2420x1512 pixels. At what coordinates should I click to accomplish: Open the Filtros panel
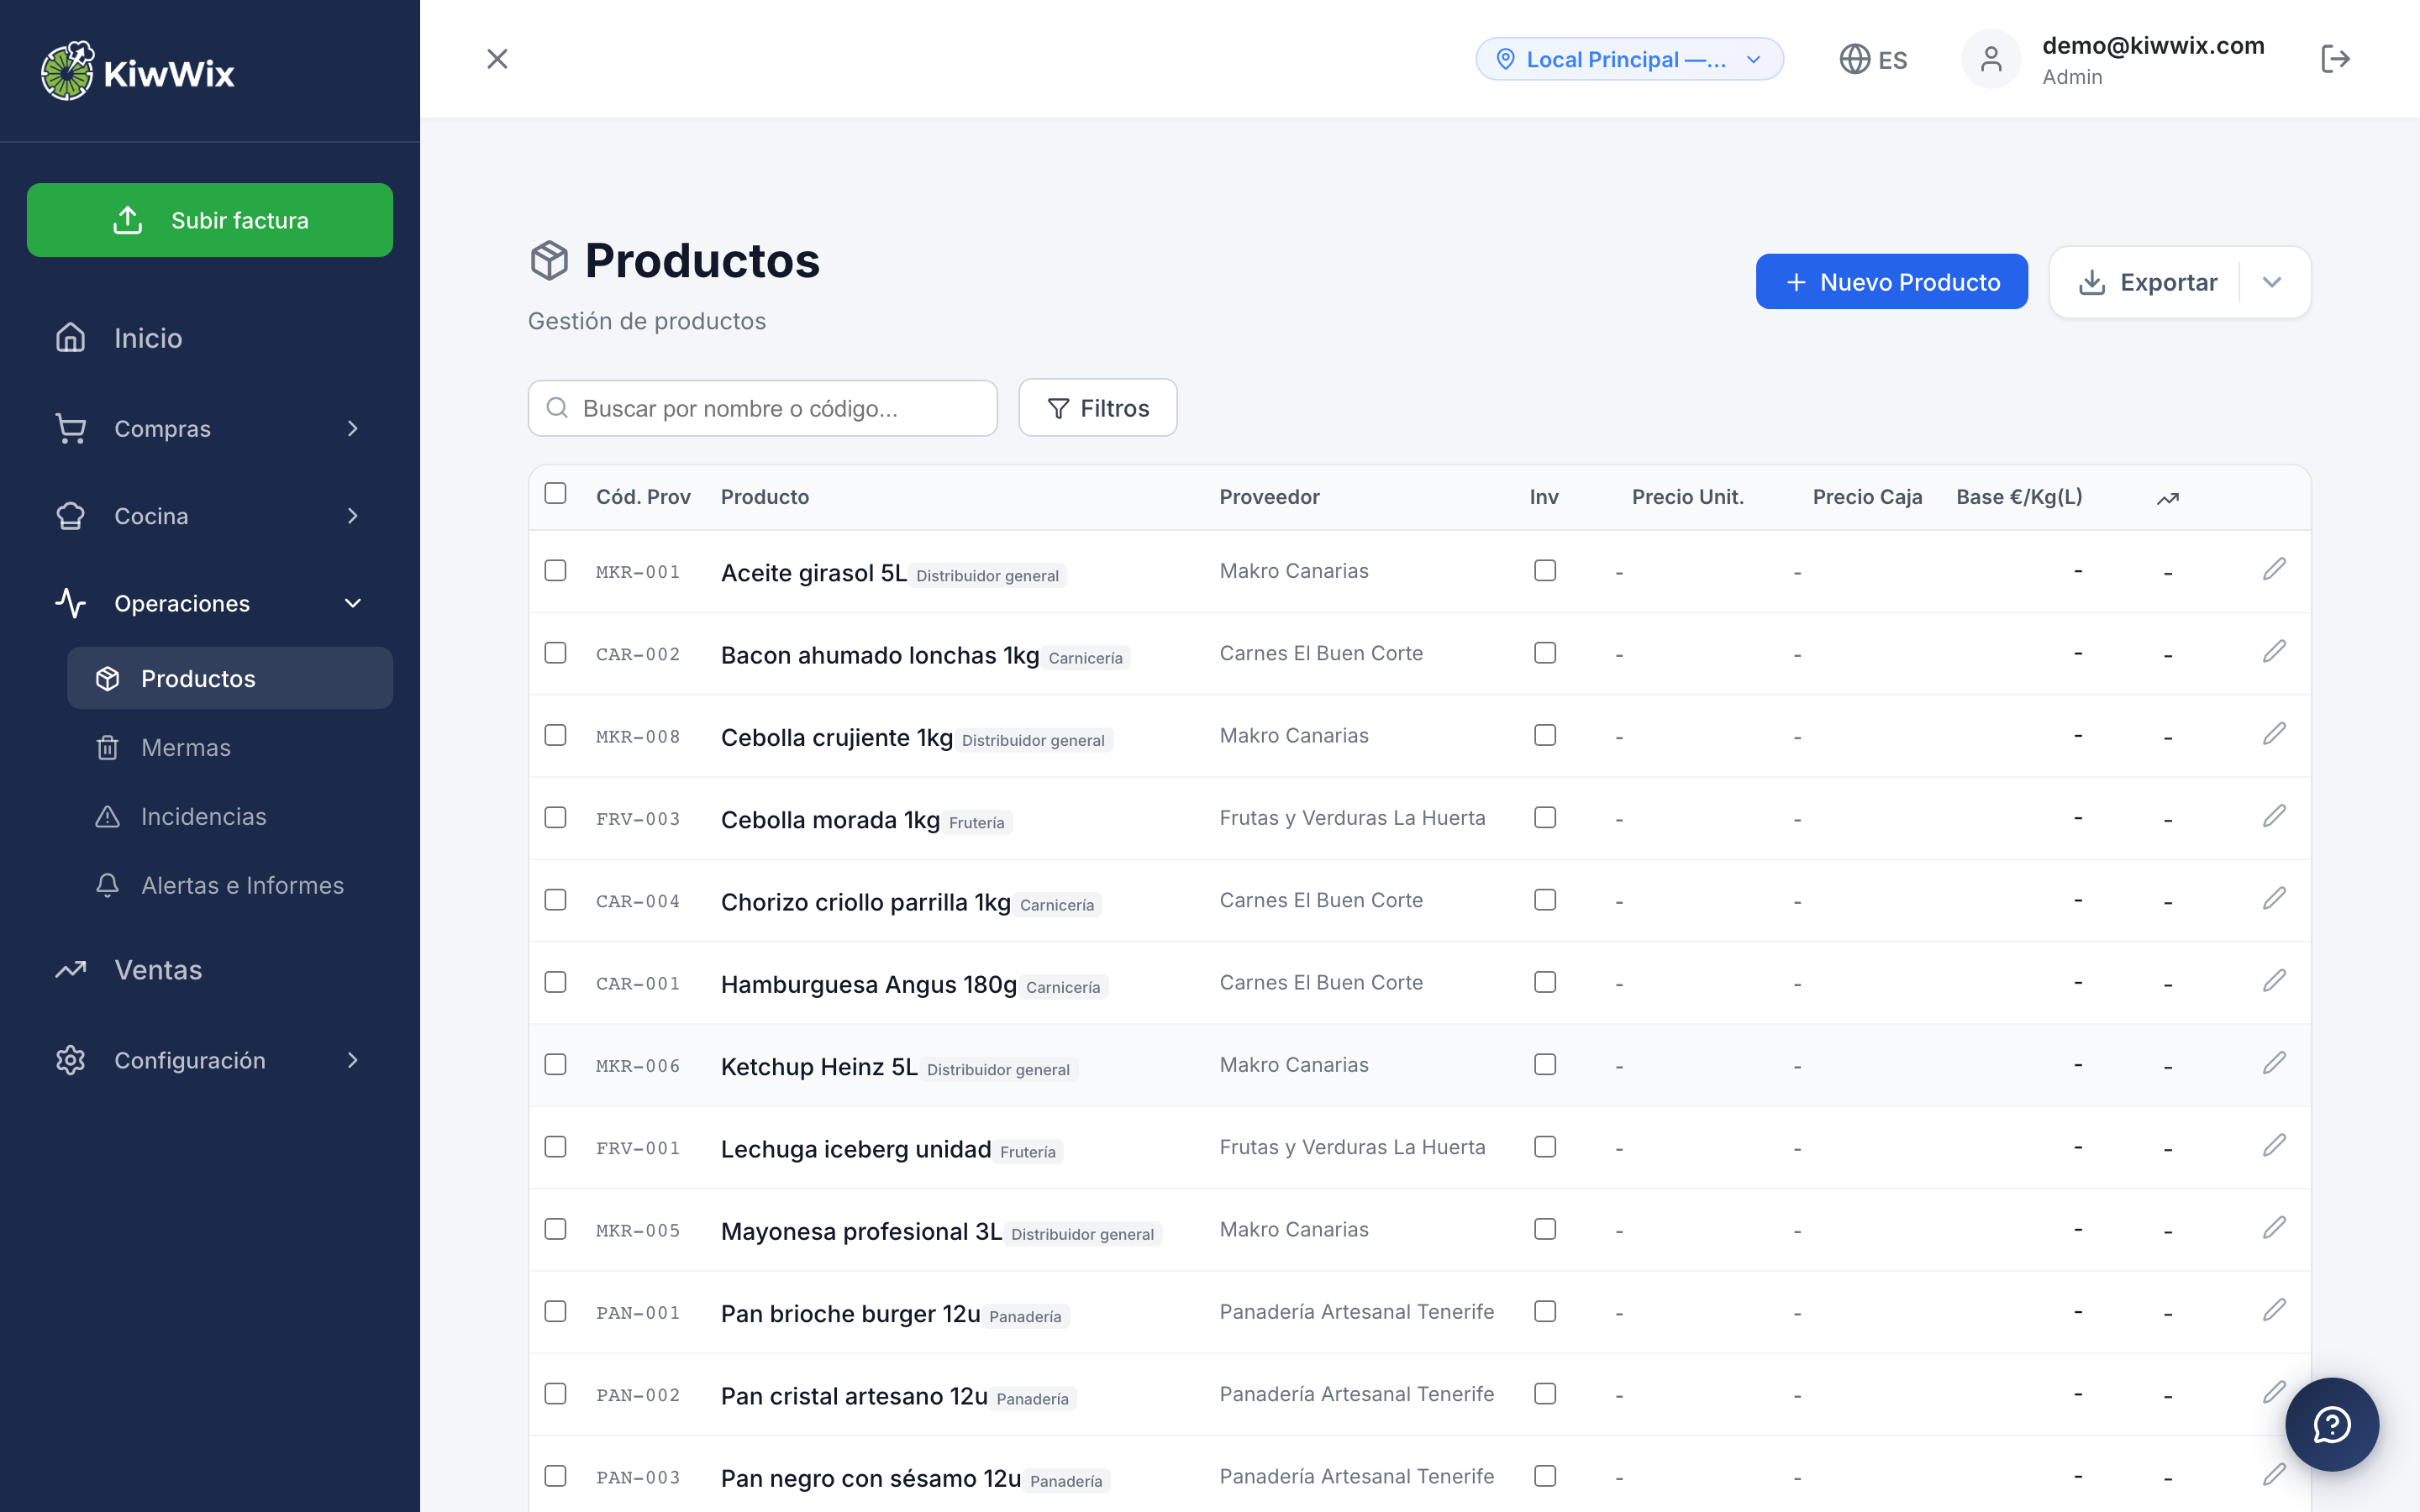point(1097,407)
